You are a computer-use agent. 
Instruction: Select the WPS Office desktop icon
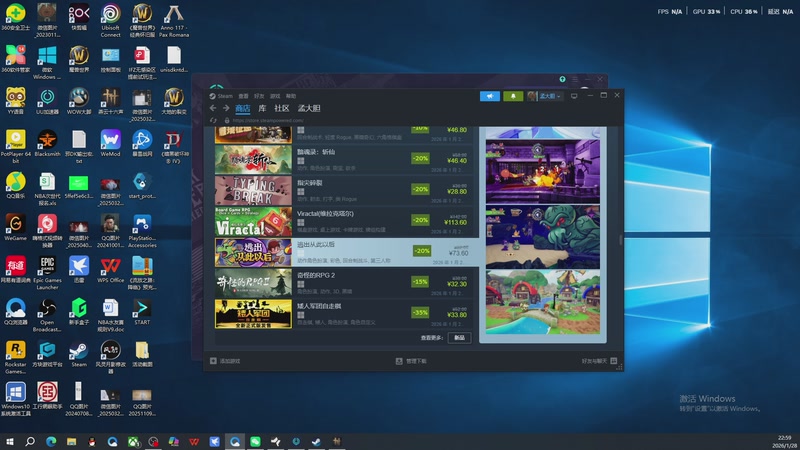pyautogui.click(x=110, y=269)
